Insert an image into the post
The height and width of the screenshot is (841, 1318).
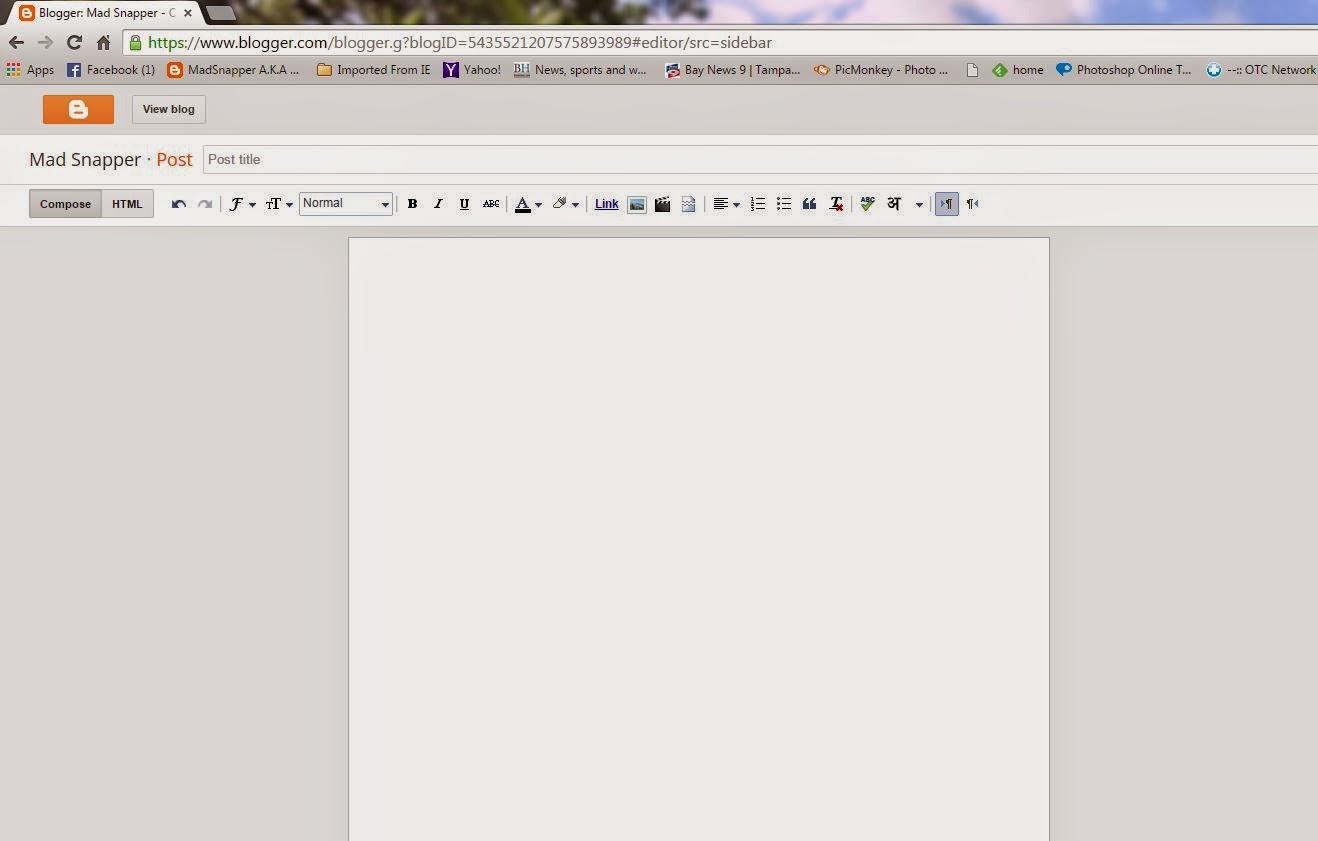point(637,204)
